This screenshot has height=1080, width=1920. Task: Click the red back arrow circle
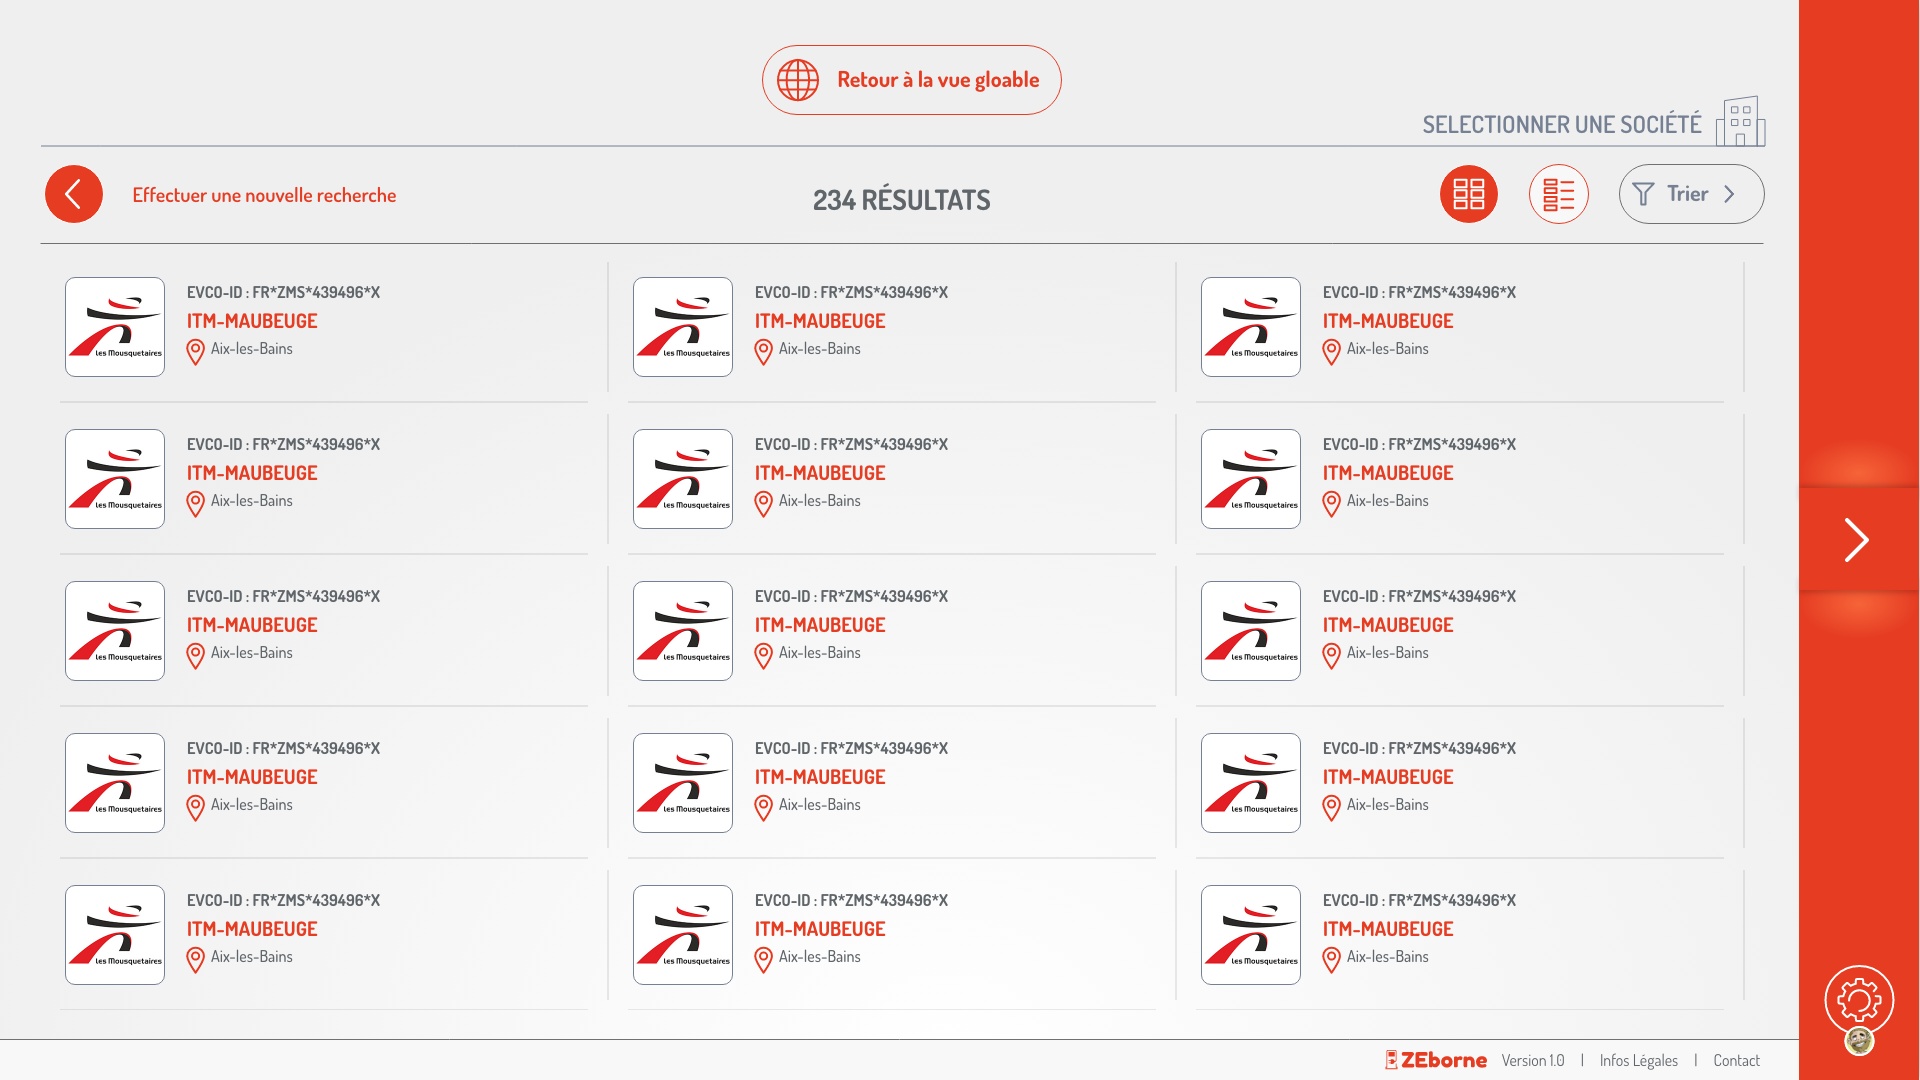(74, 194)
